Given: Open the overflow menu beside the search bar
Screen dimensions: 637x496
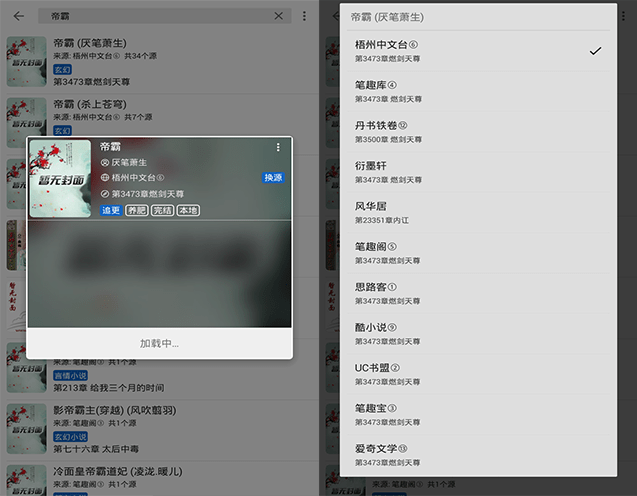Looking at the screenshot, I should [x=304, y=16].
